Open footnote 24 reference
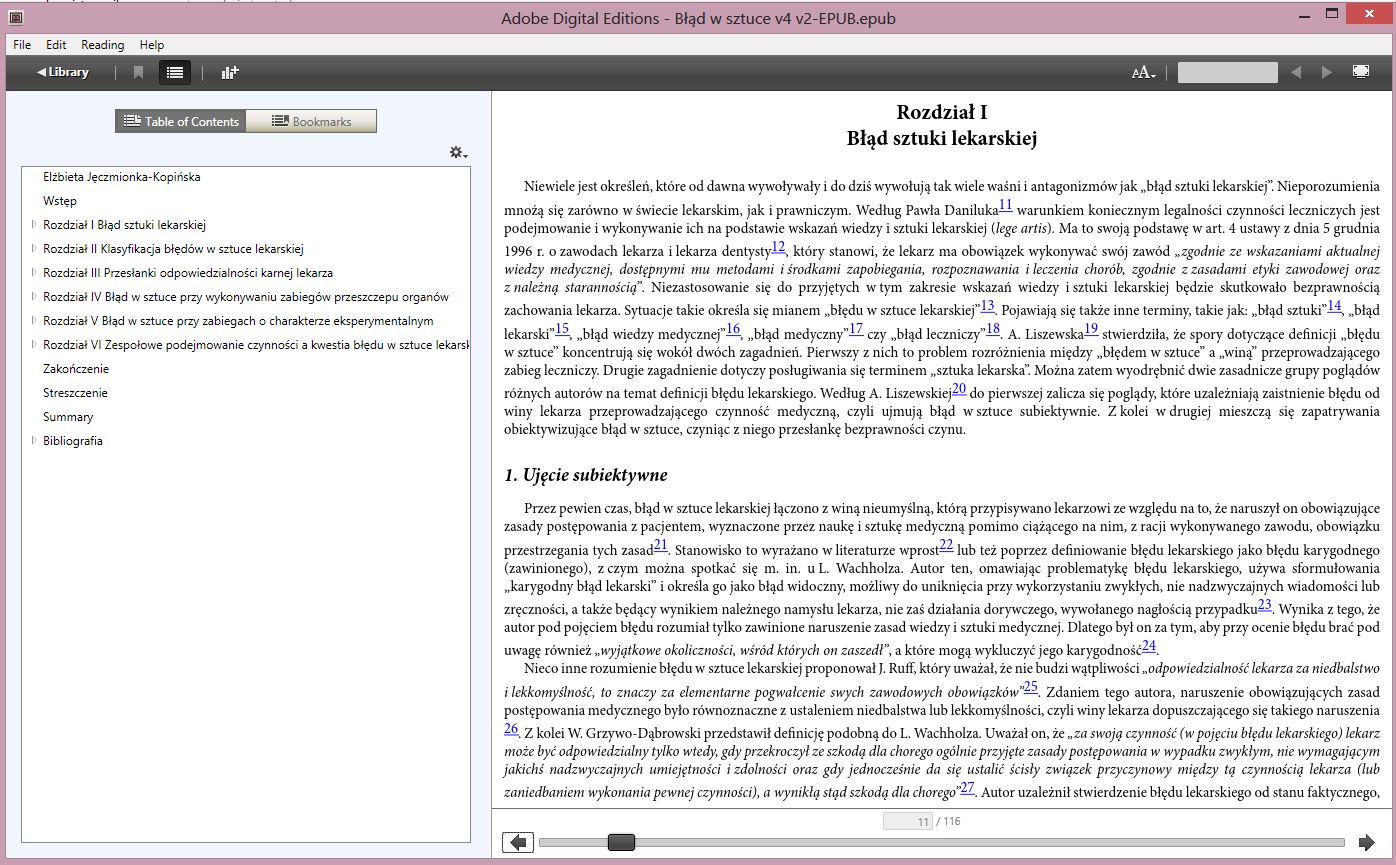The width and height of the screenshot is (1396, 865). pos(1149,645)
